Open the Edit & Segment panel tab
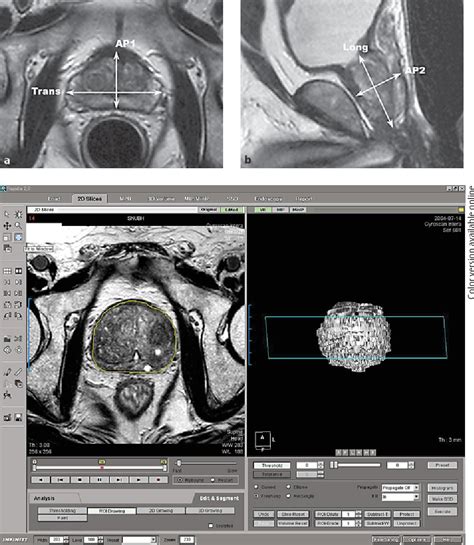Screen dimensions: 474x545 point(219,498)
